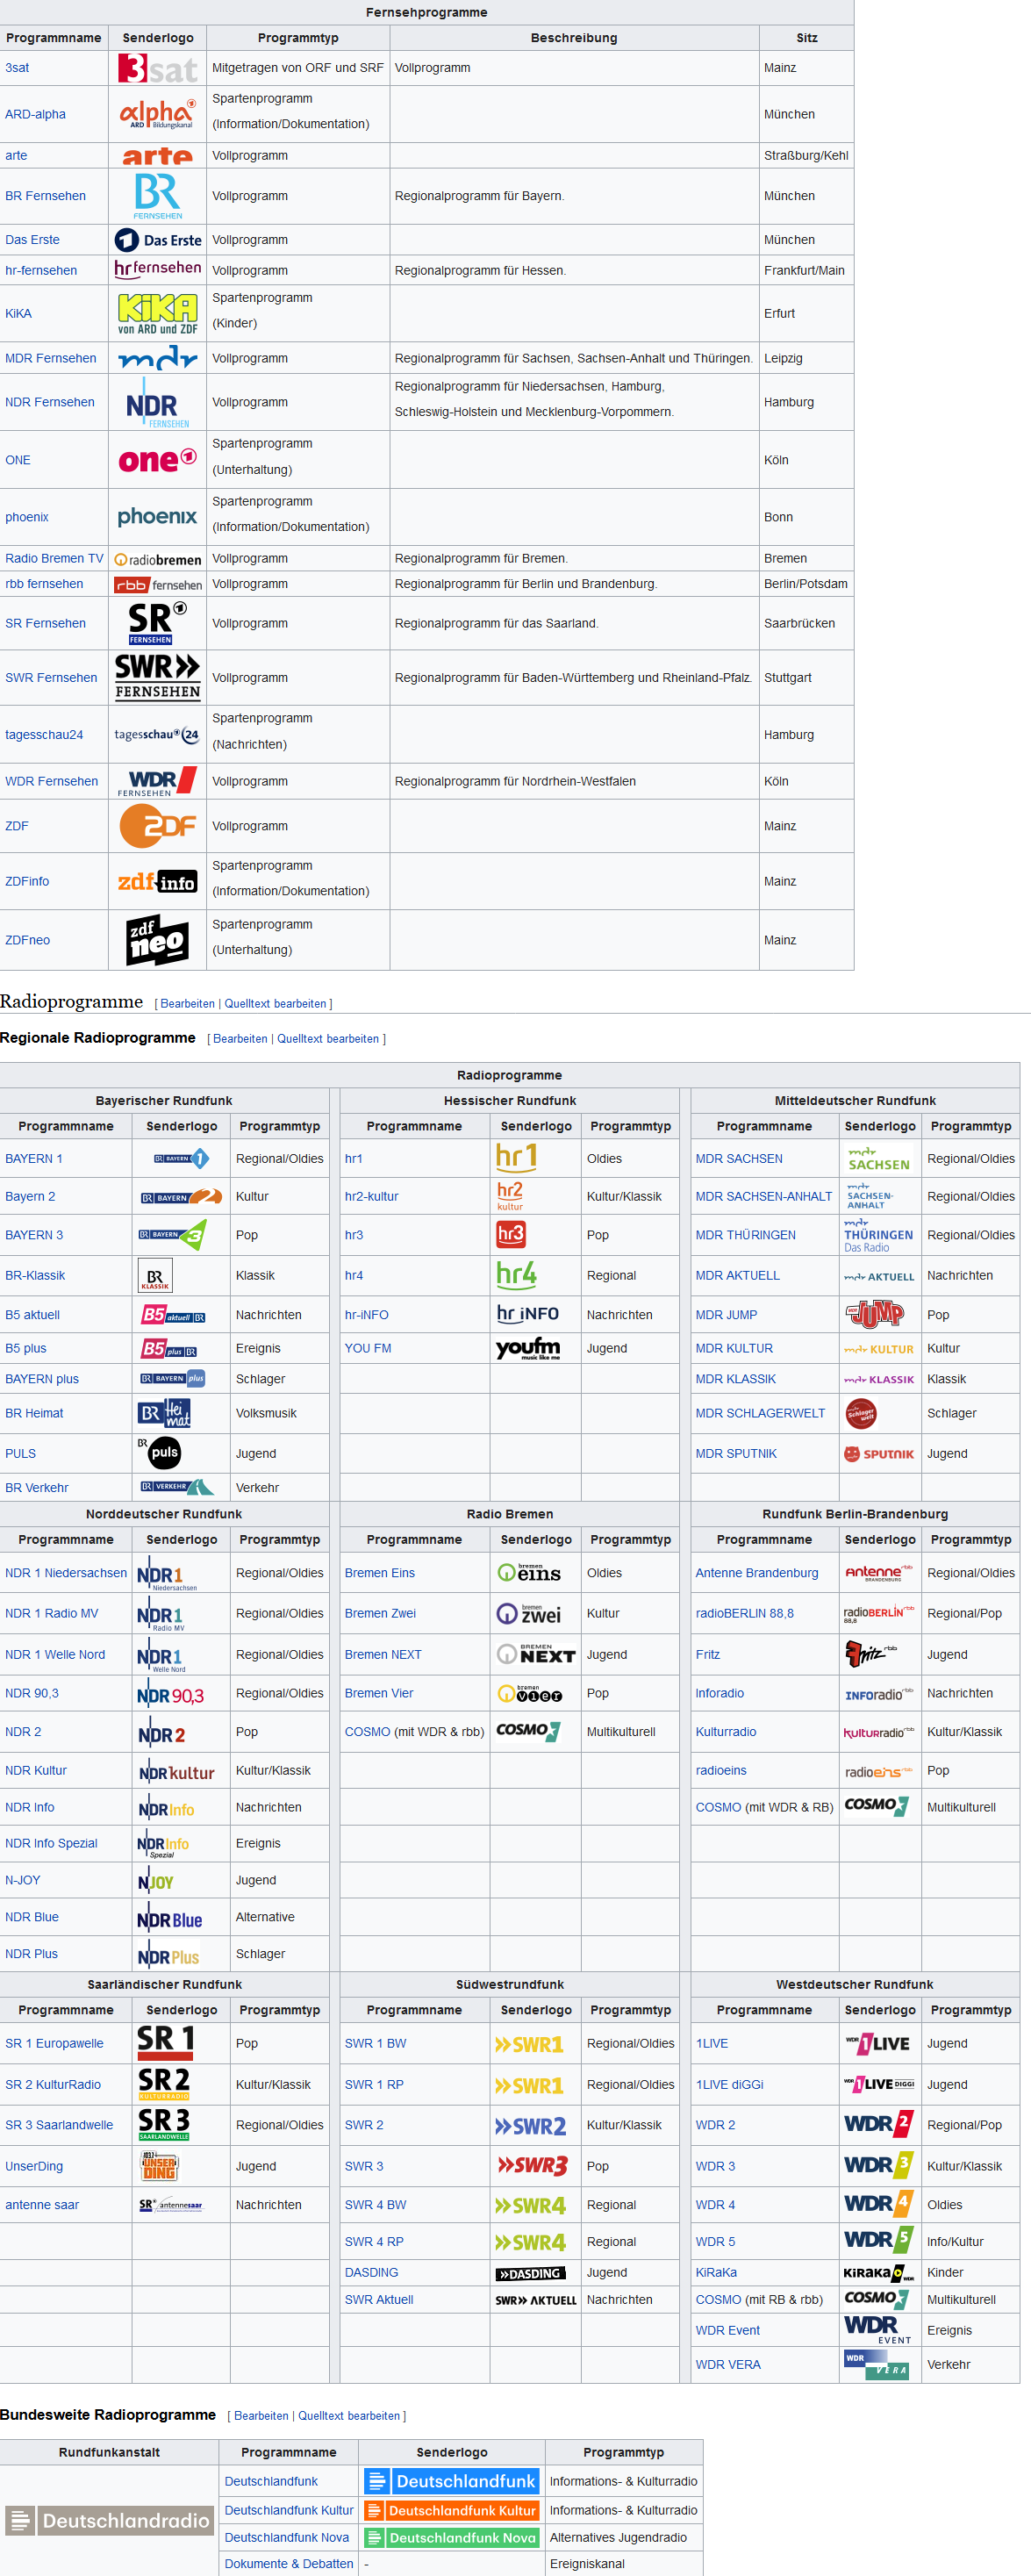Click the 'Westdeutscher Rundfunk' table header
1031x2576 pixels.
854,1984
